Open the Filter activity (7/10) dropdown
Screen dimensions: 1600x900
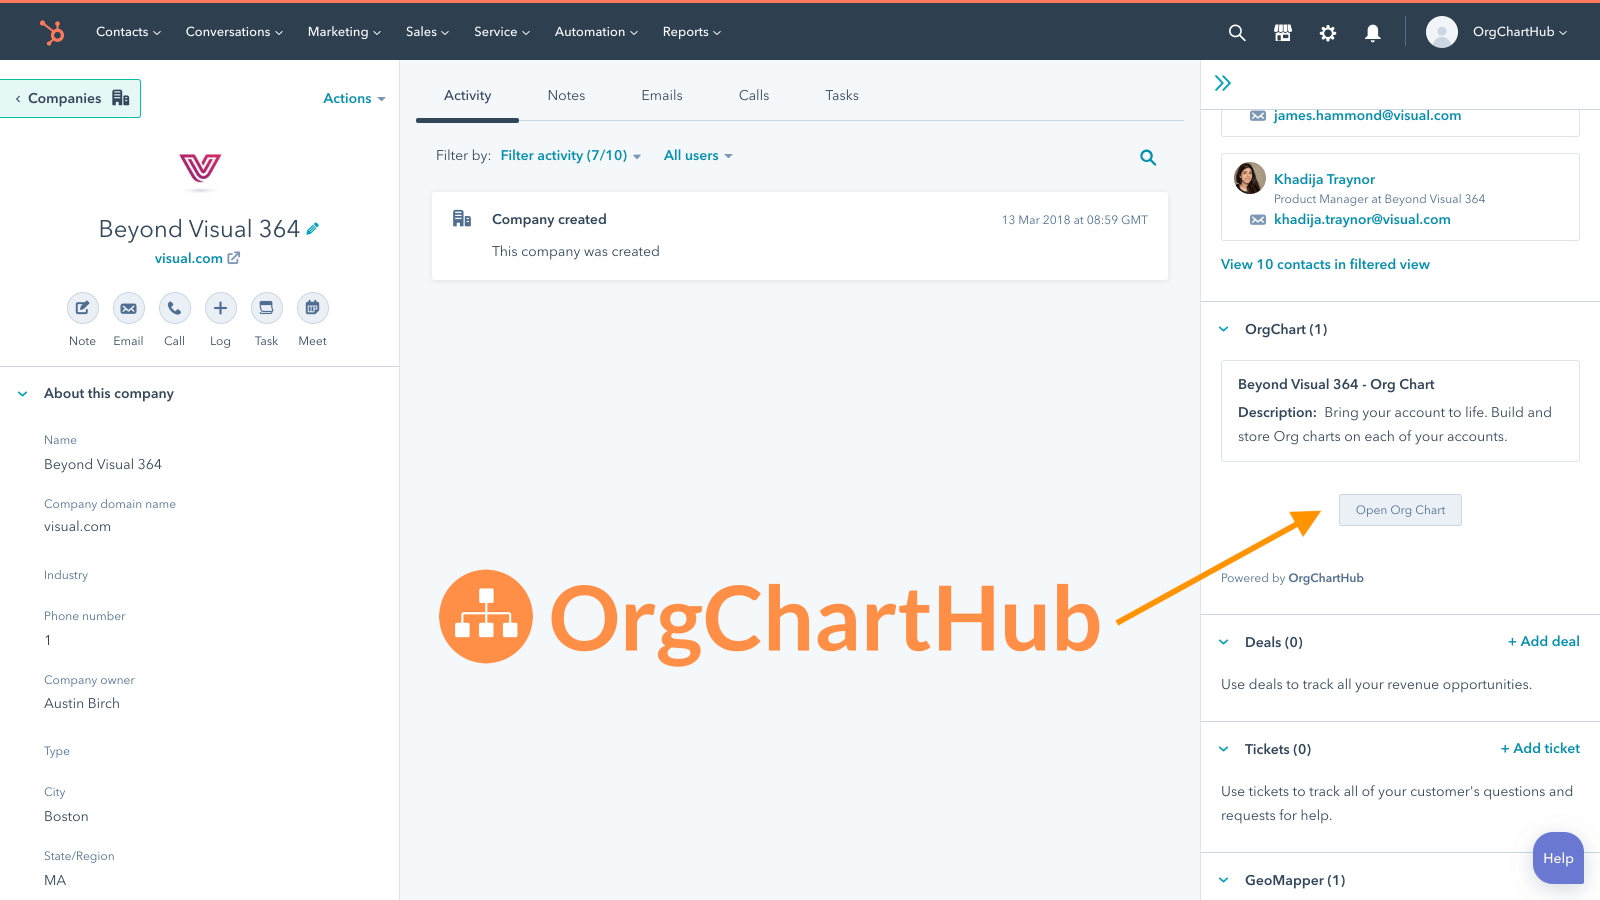coord(571,155)
